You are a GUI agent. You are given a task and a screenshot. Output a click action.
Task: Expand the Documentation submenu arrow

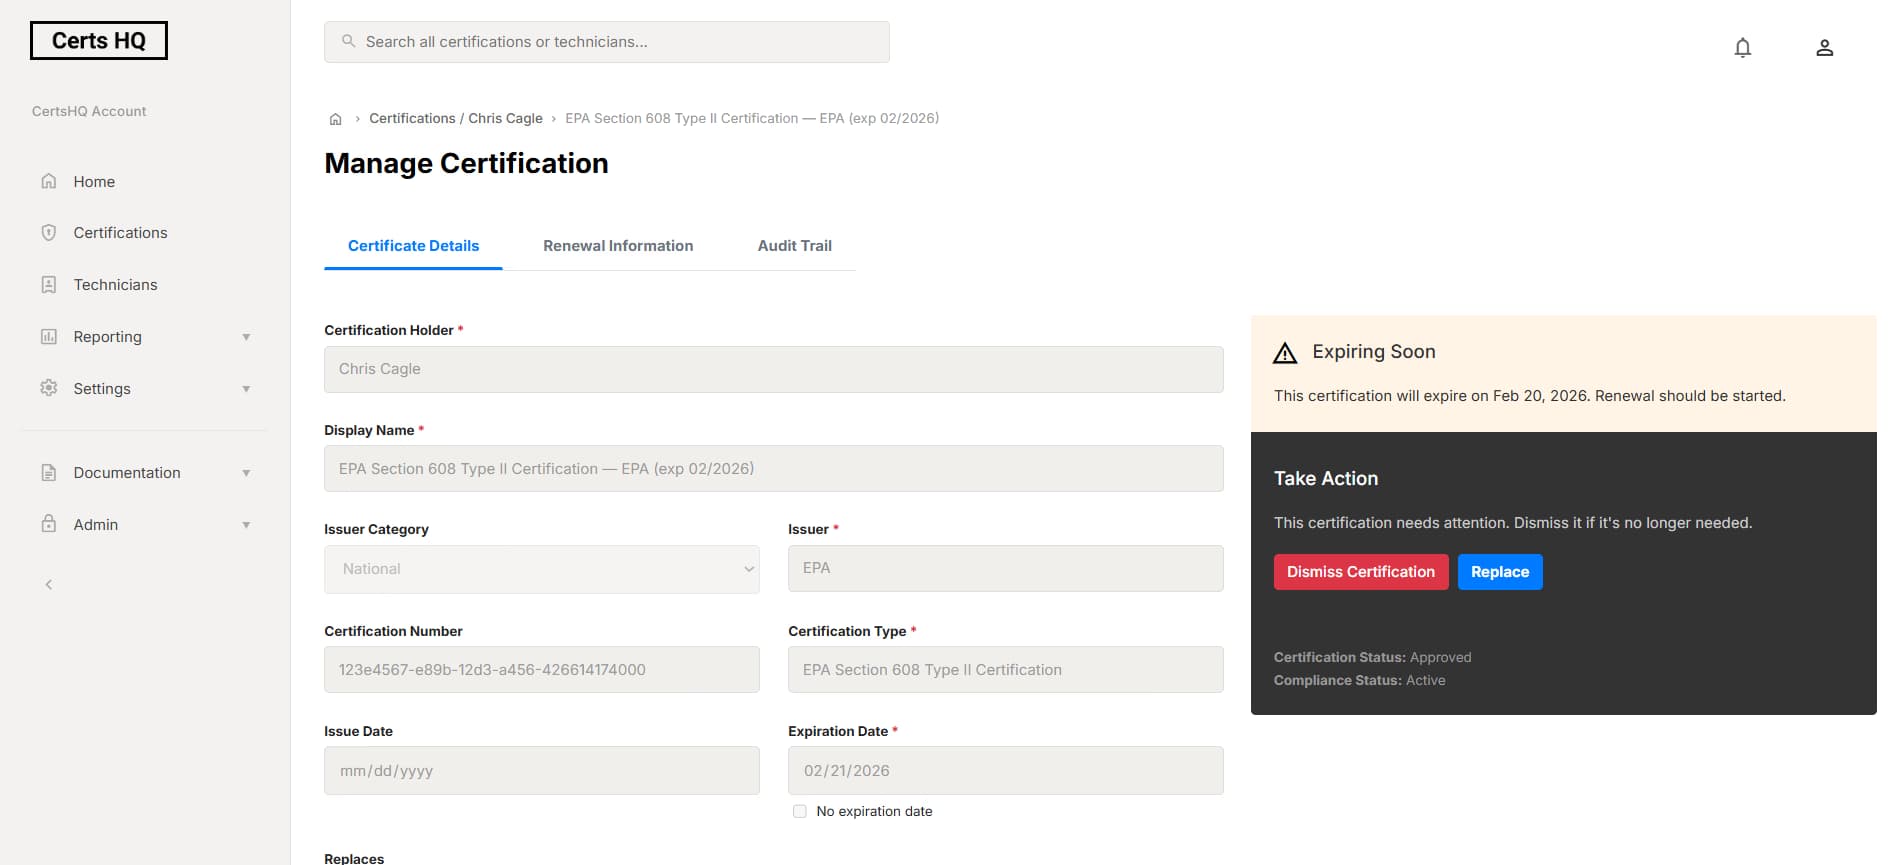[246, 473]
